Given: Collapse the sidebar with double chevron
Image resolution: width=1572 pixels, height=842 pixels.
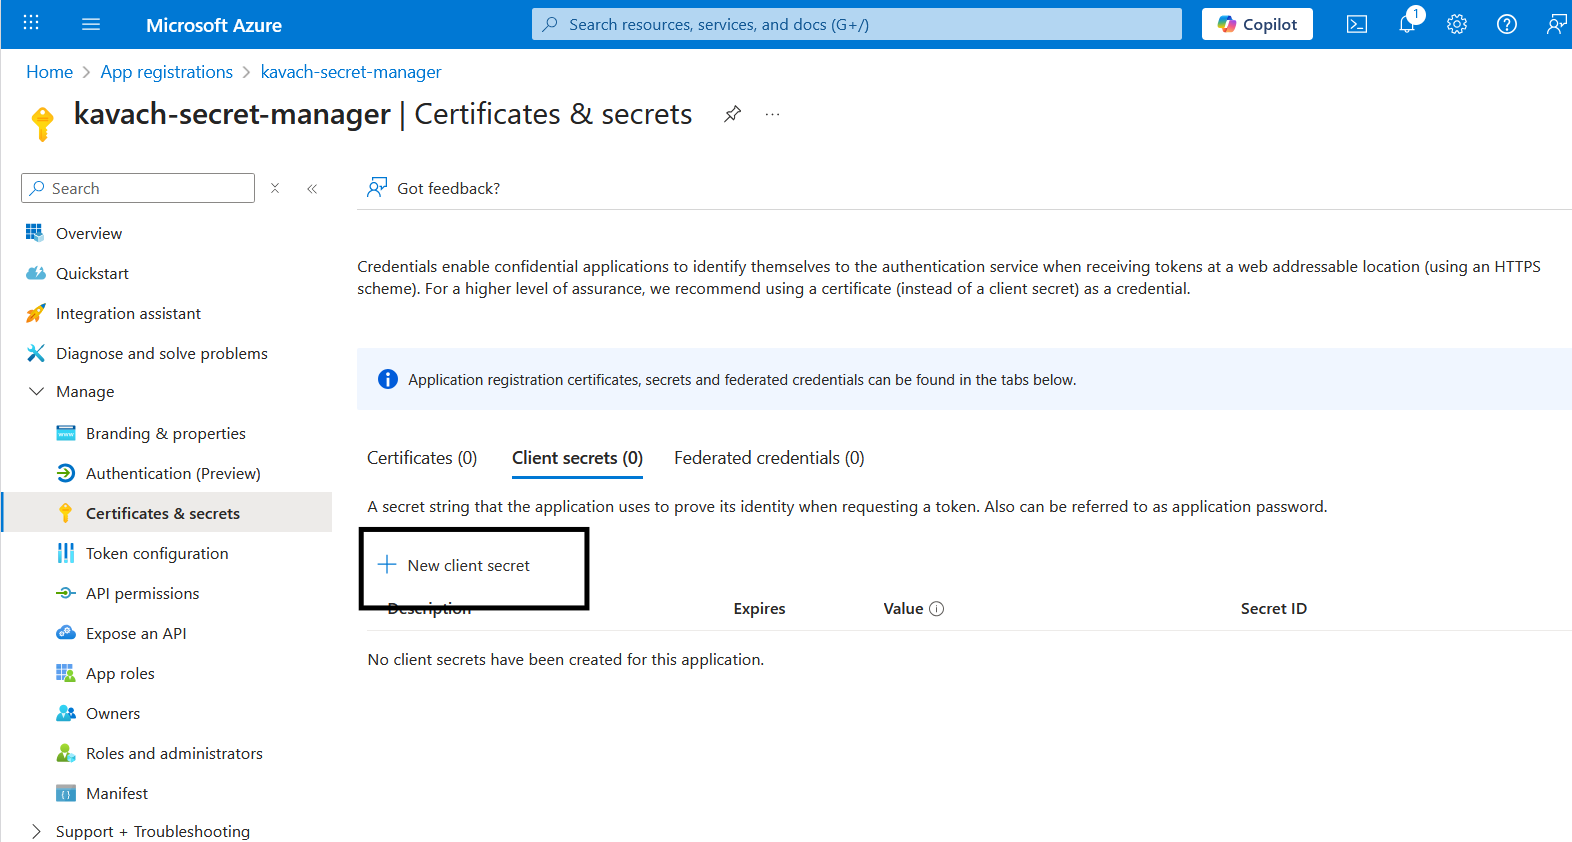Looking at the screenshot, I should point(312,188).
